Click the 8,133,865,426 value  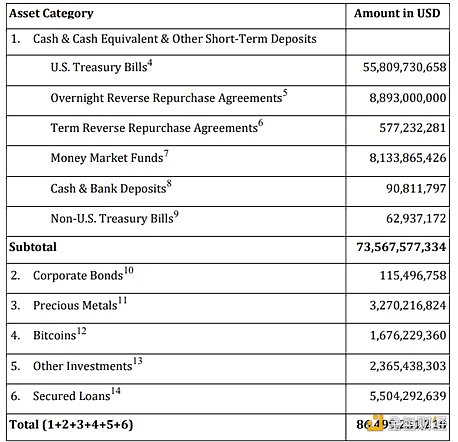click(407, 158)
